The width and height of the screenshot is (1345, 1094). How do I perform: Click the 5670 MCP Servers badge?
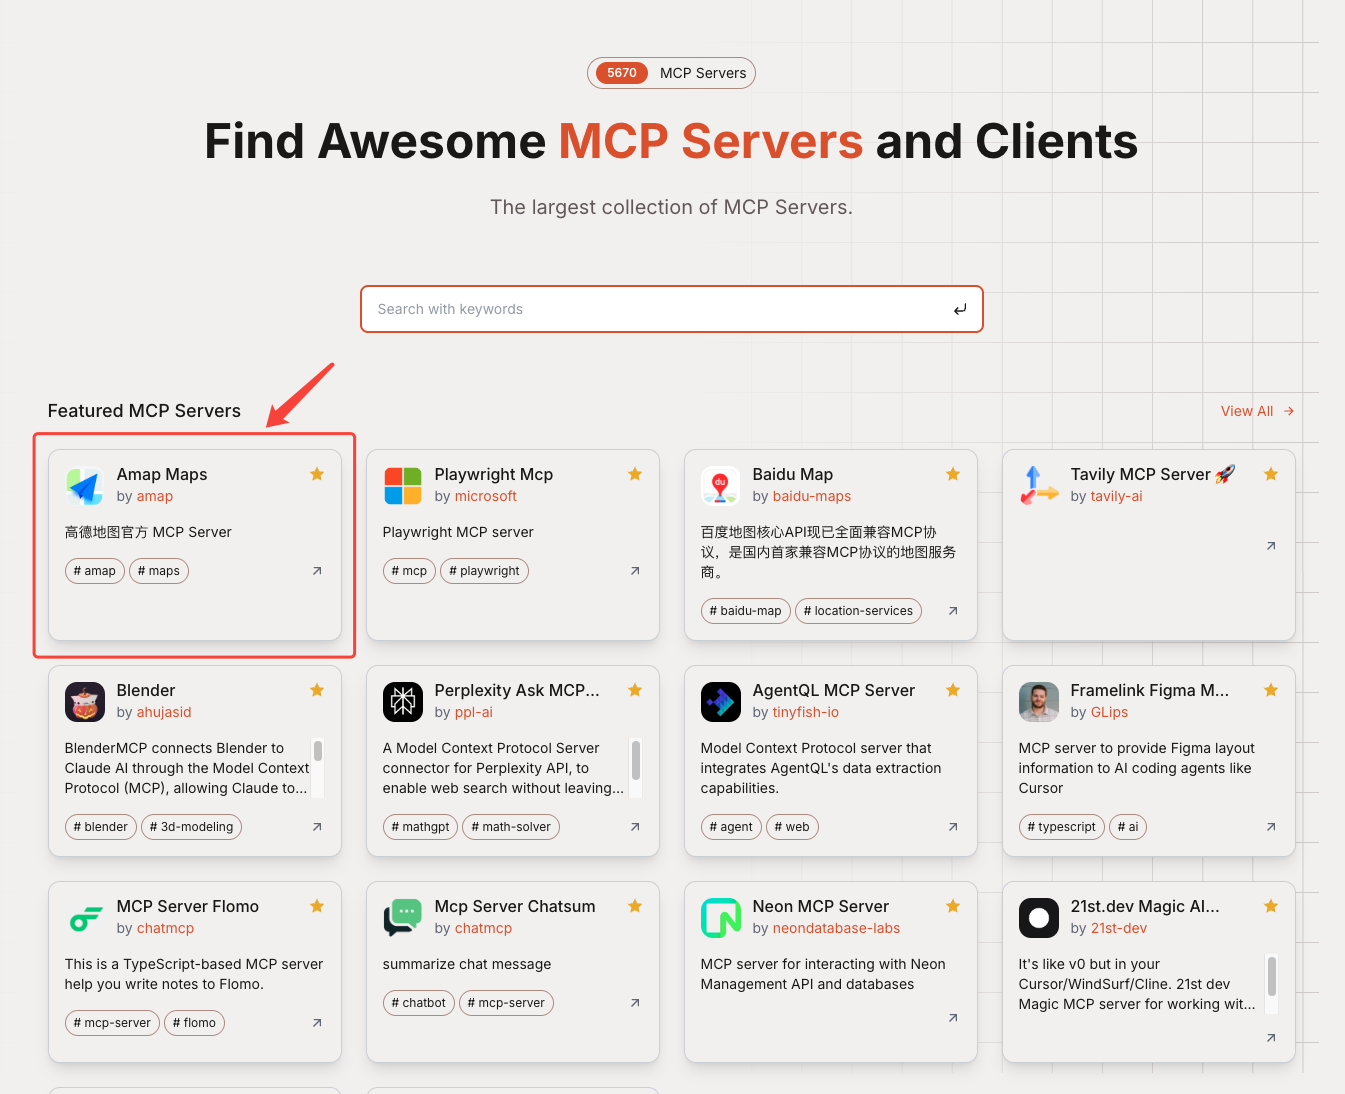[671, 73]
